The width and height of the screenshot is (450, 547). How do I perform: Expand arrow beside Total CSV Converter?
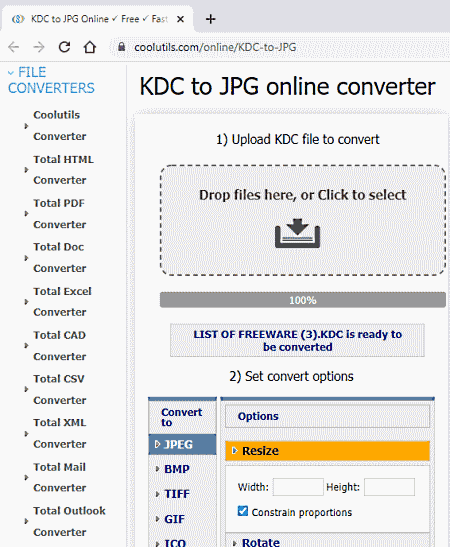point(26,389)
